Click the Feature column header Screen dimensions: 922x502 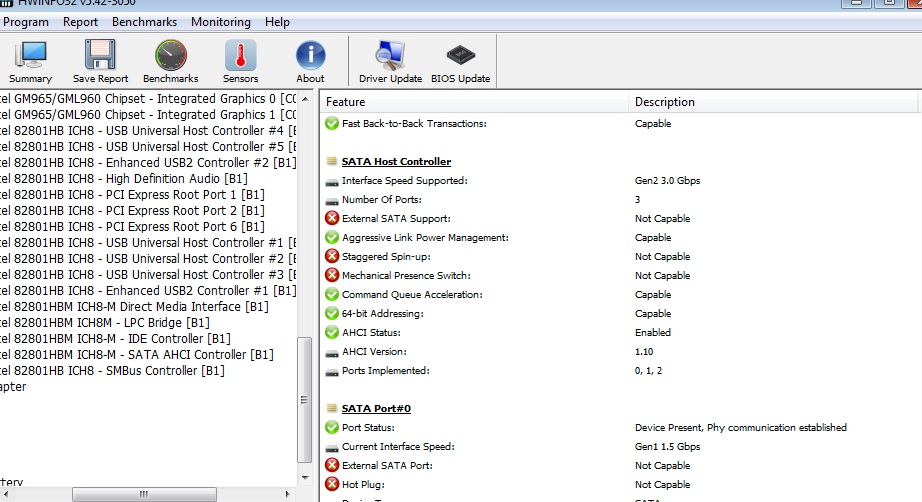pos(475,102)
